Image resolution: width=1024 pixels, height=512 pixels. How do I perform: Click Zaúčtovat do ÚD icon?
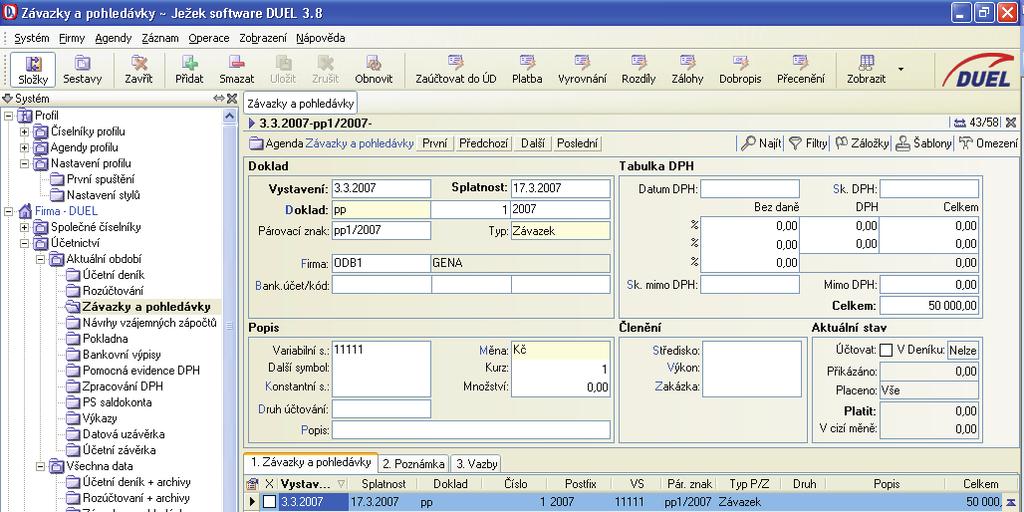click(456, 70)
